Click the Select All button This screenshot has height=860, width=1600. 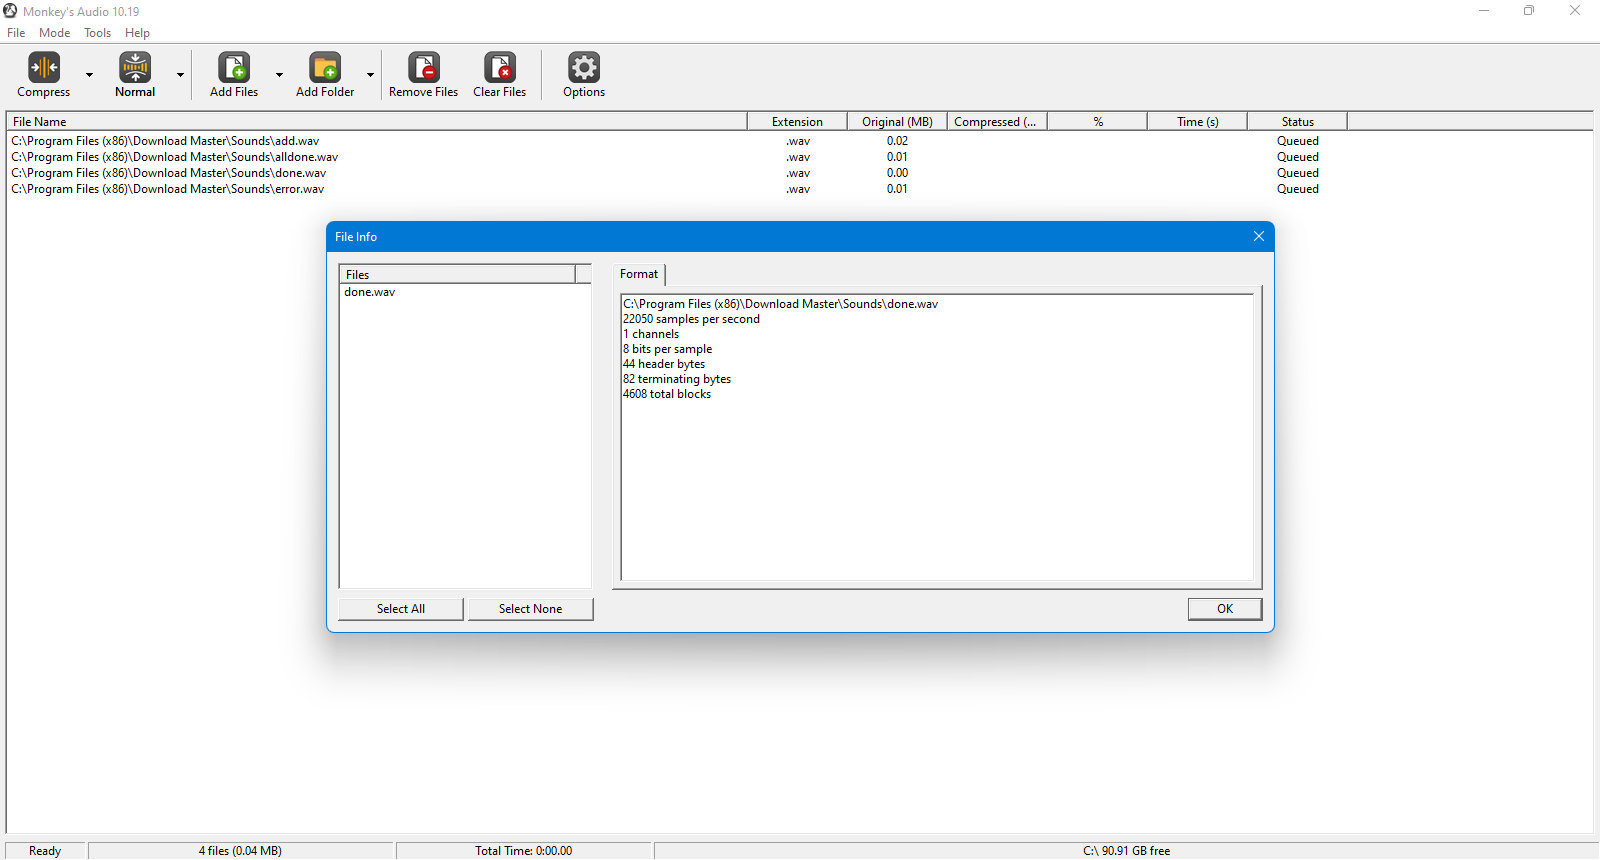(x=401, y=609)
